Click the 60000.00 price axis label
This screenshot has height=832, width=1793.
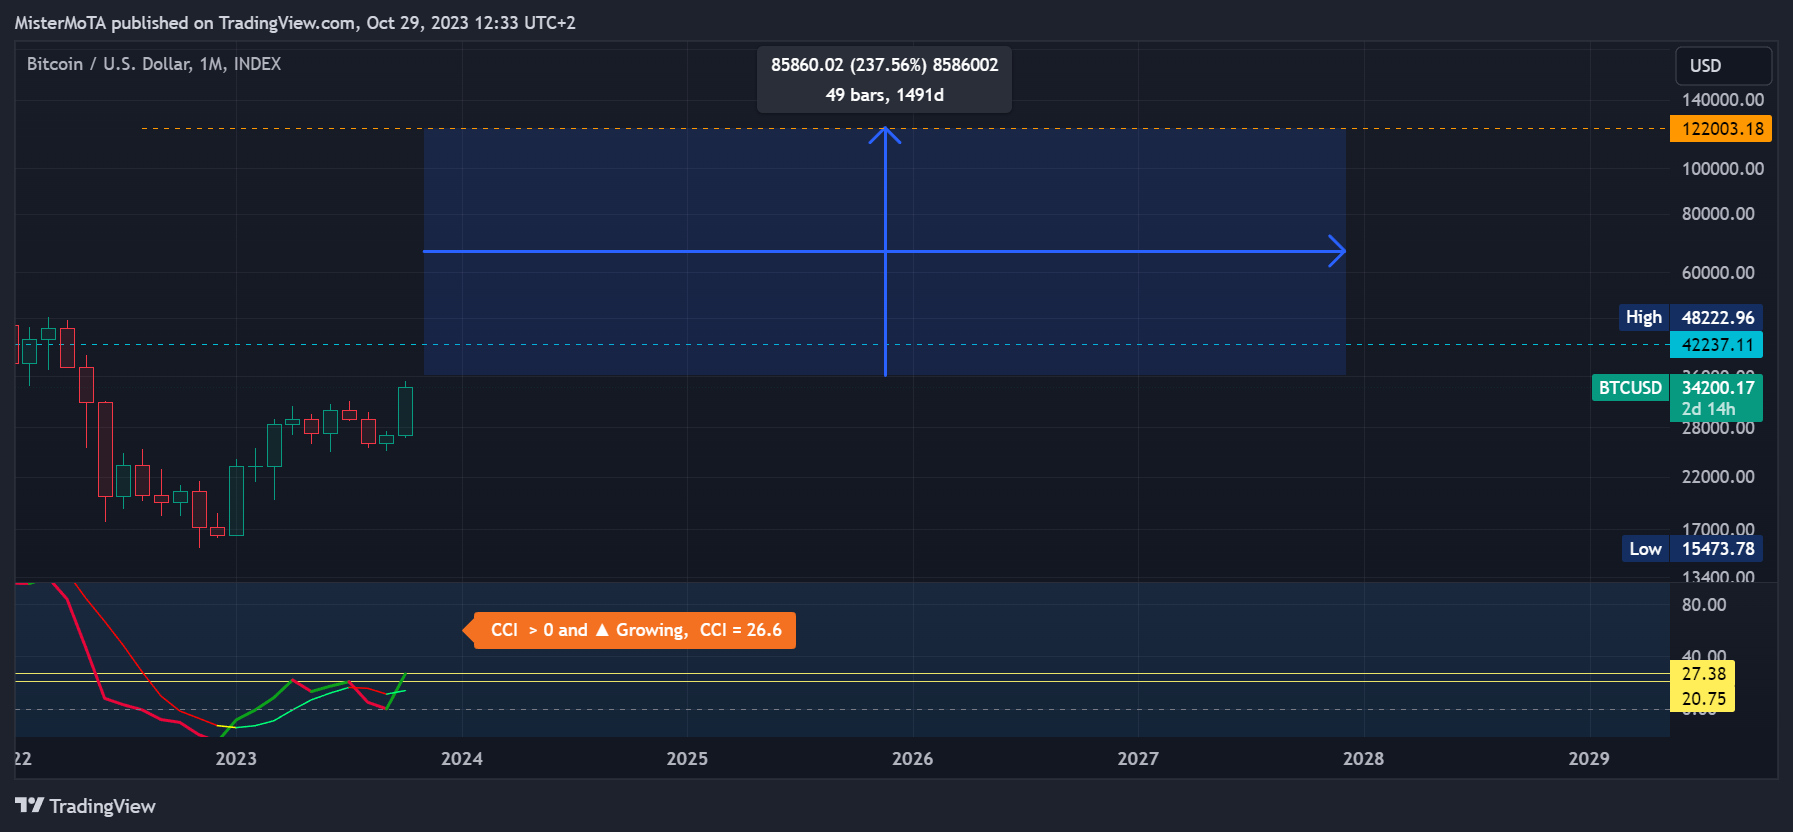(1718, 273)
